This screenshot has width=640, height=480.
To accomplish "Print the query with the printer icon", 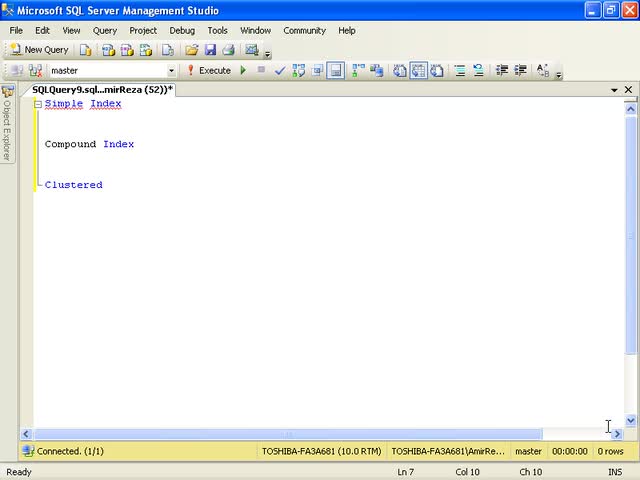I will pos(229,50).
